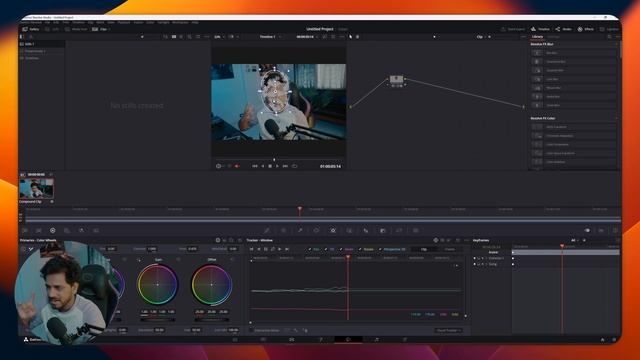This screenshot has height=360, width=640.
Task: Switch to the effects Settings tab
Action: pos(553,37)
